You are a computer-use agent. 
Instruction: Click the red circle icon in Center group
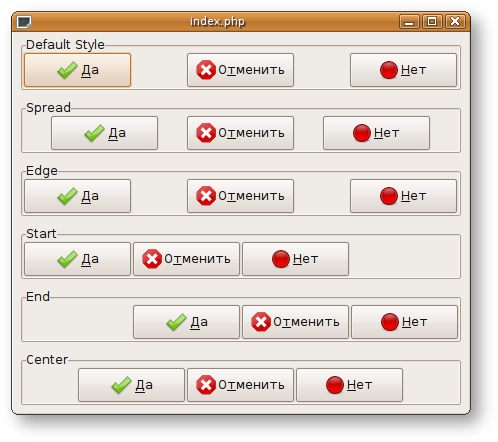coord(335,385)
